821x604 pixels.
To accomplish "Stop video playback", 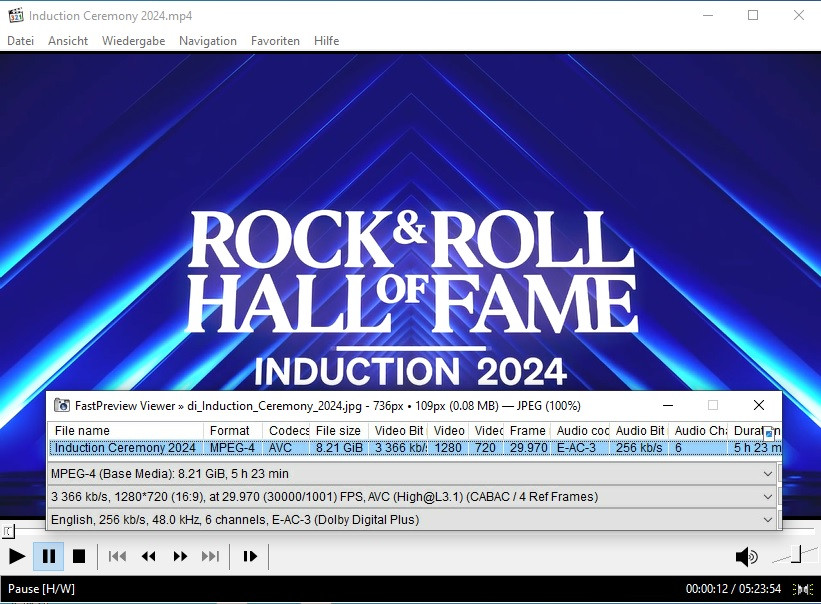I will (x=79, y=557).
